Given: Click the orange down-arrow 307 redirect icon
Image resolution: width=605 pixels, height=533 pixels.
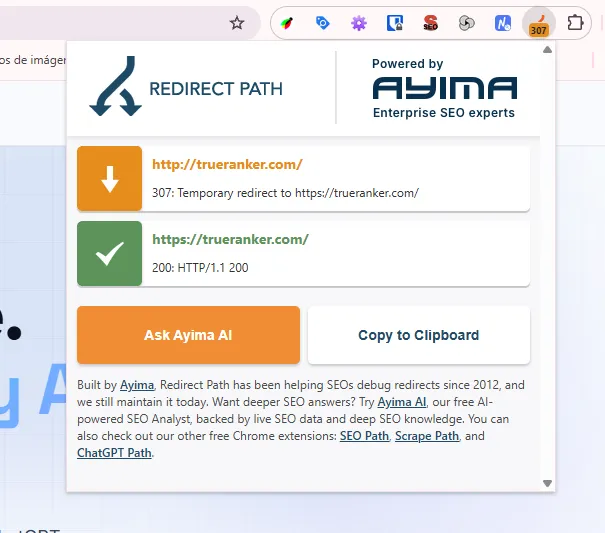Looking at the screenshot, I should click(x=110, y=179).
